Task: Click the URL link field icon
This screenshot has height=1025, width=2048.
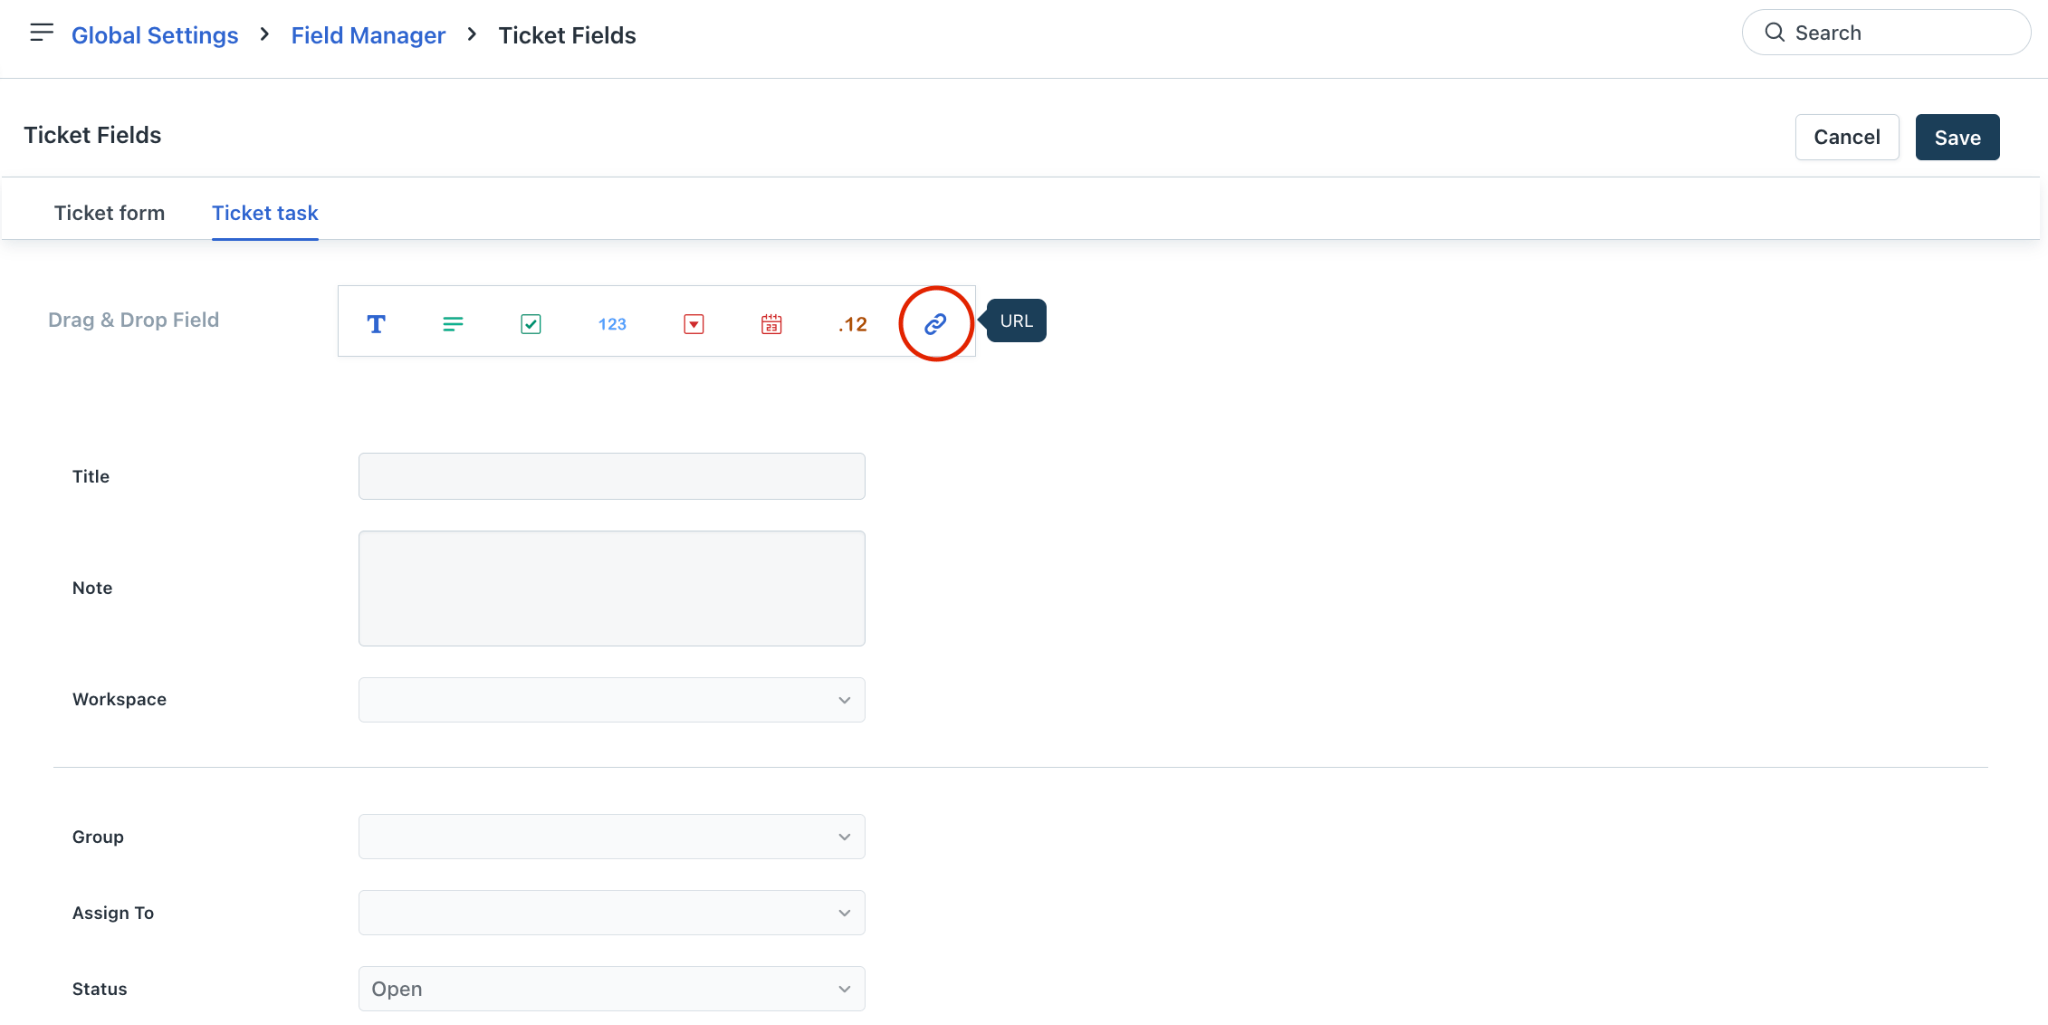Action: pyautogui.click(x=935, y=324)
